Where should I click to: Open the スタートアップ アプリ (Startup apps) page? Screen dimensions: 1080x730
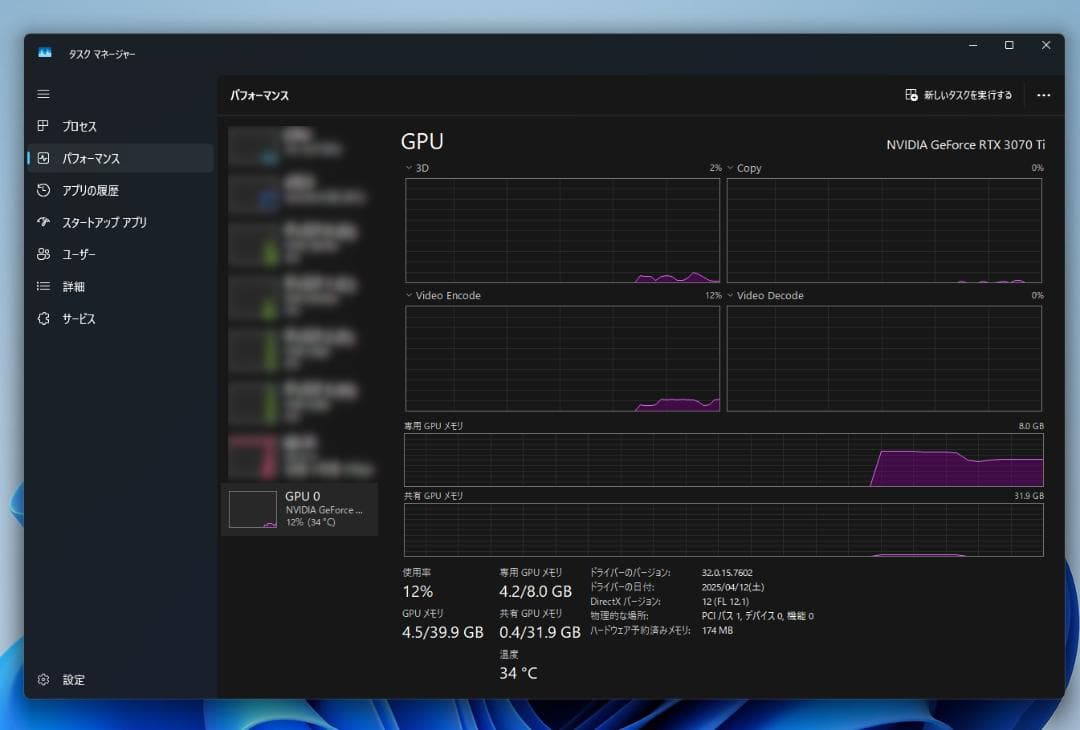(42, 222)
